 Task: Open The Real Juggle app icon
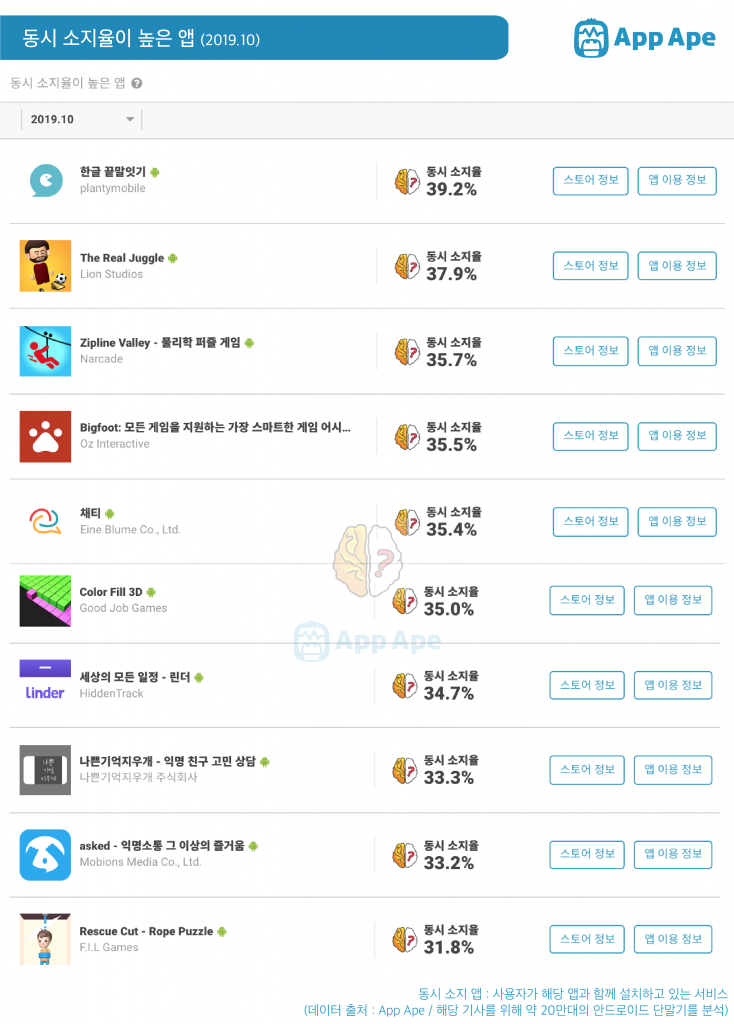pyautogui.click(x=45, y=266)
